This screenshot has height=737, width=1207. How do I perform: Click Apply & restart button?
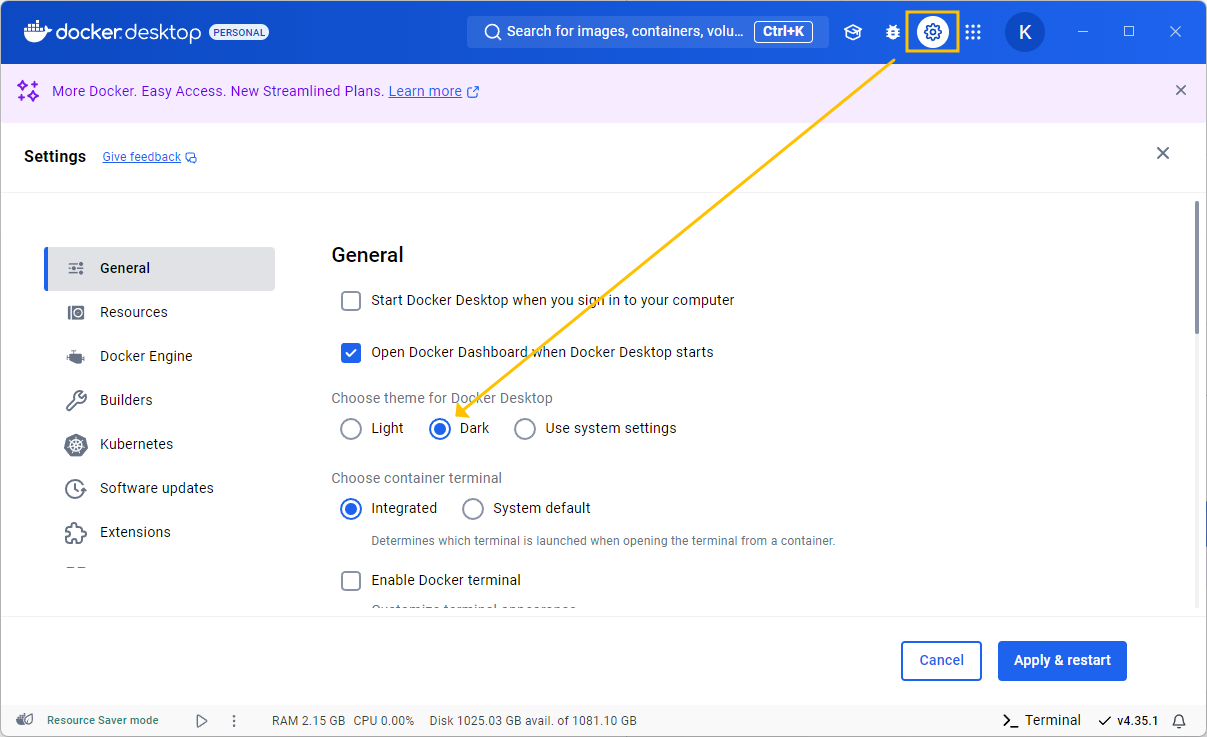click(x=1062, y=661)
